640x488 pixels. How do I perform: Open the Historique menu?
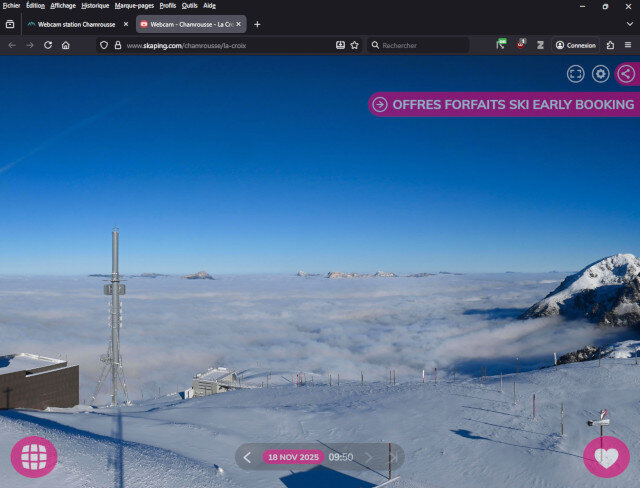(x=95, y=6)
